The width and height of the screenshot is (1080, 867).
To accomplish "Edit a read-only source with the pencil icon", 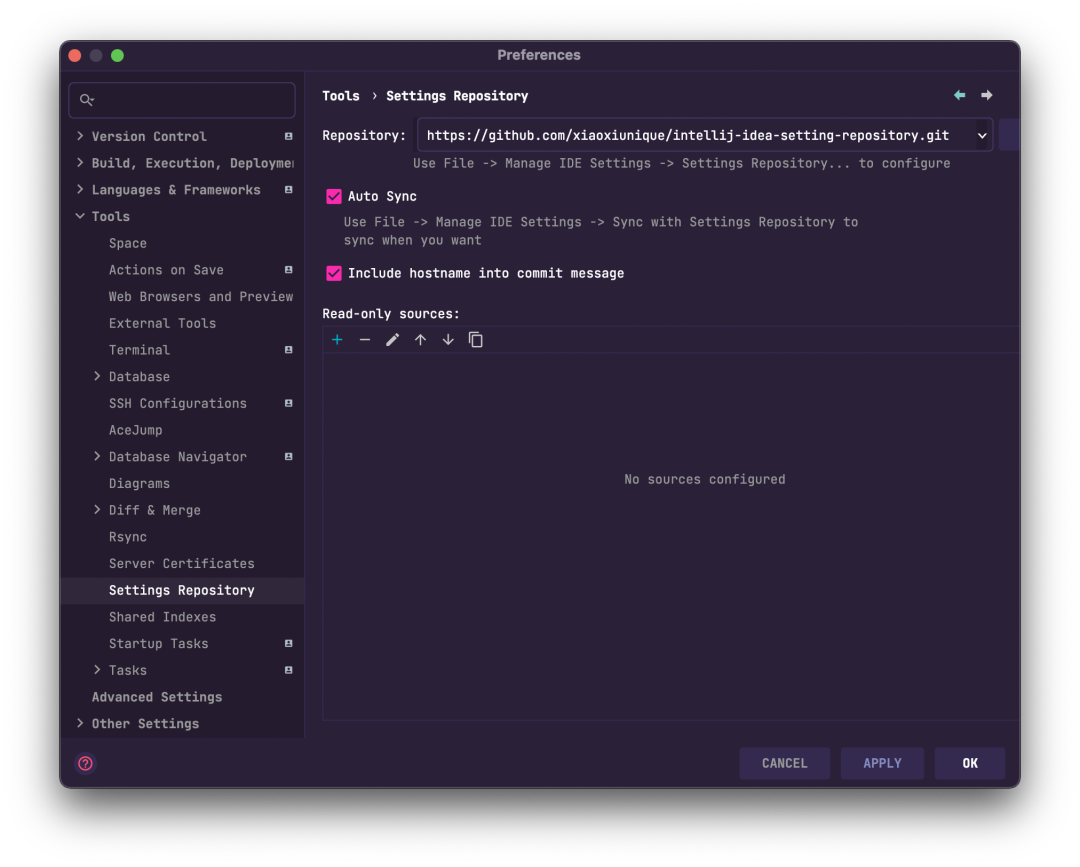I will (x=392, y=339).
